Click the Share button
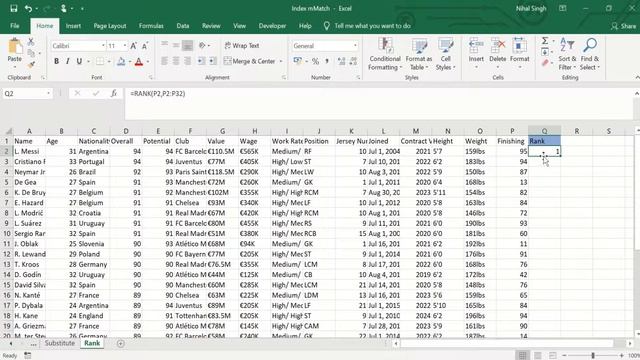Viewport: 640px width, 360px height. tap(623, 26)
